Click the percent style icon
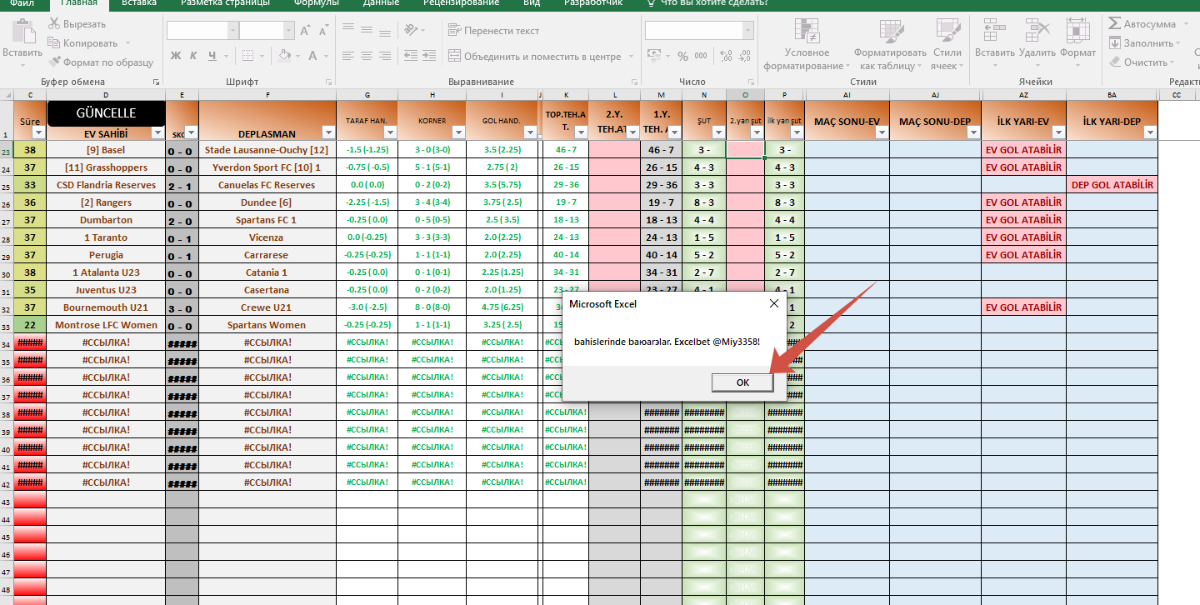This screenshot has height=605, width=1200. [x=683, y=57]
